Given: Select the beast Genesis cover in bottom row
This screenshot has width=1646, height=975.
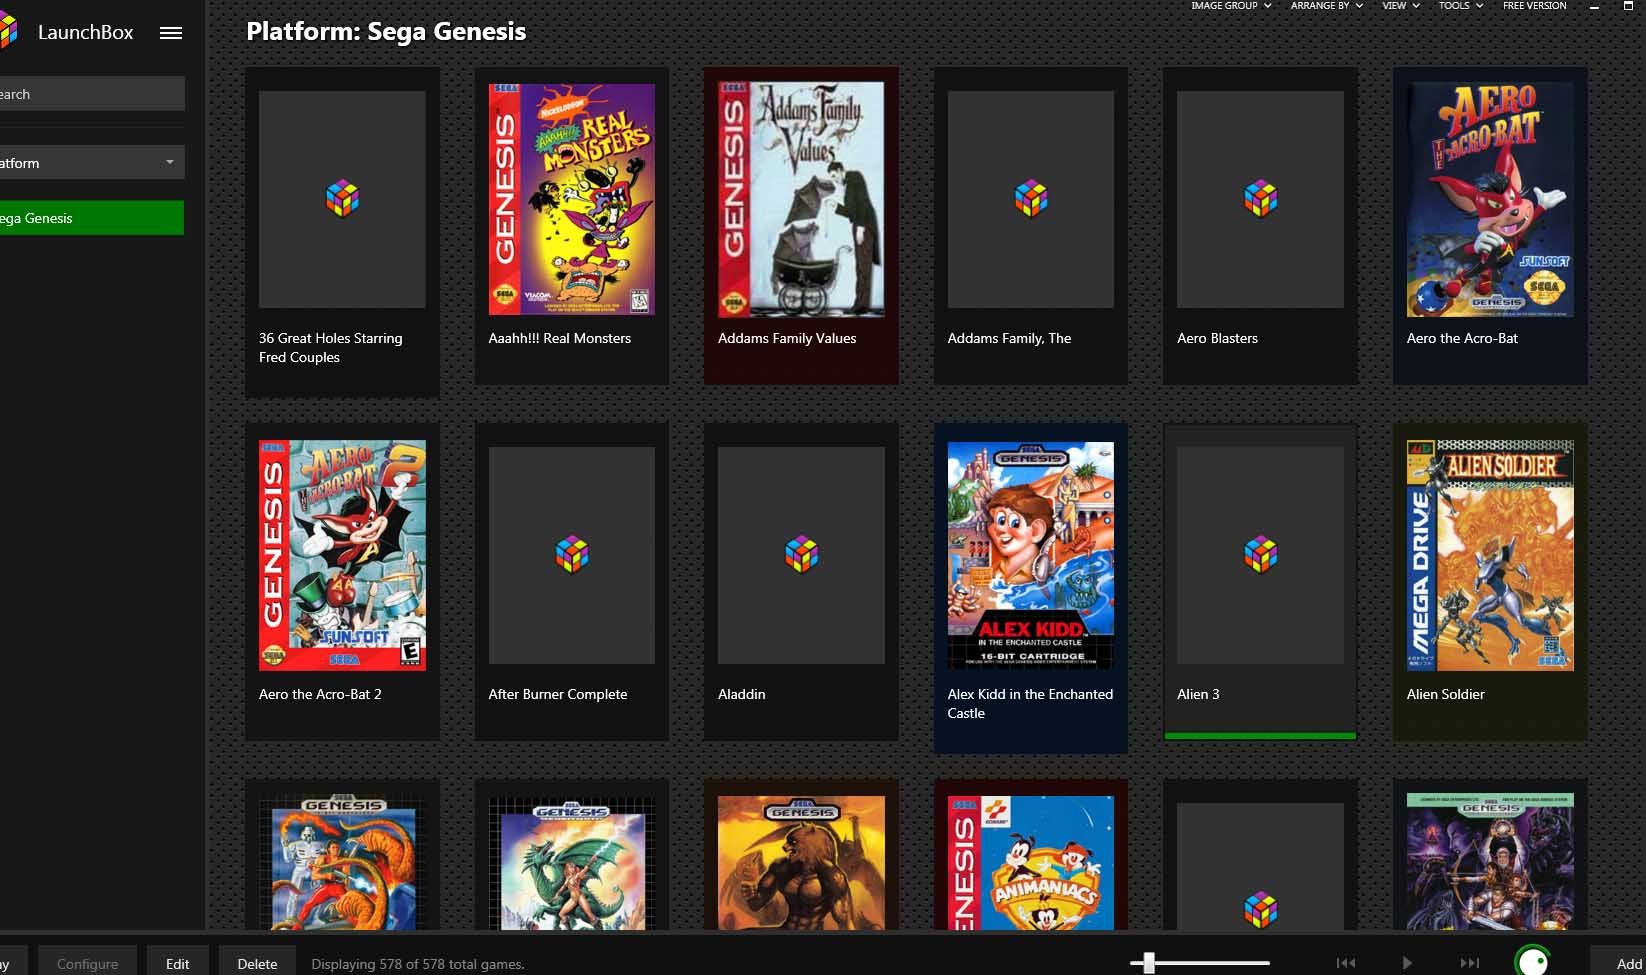Looking at the screenshot, I should [801, 863].
